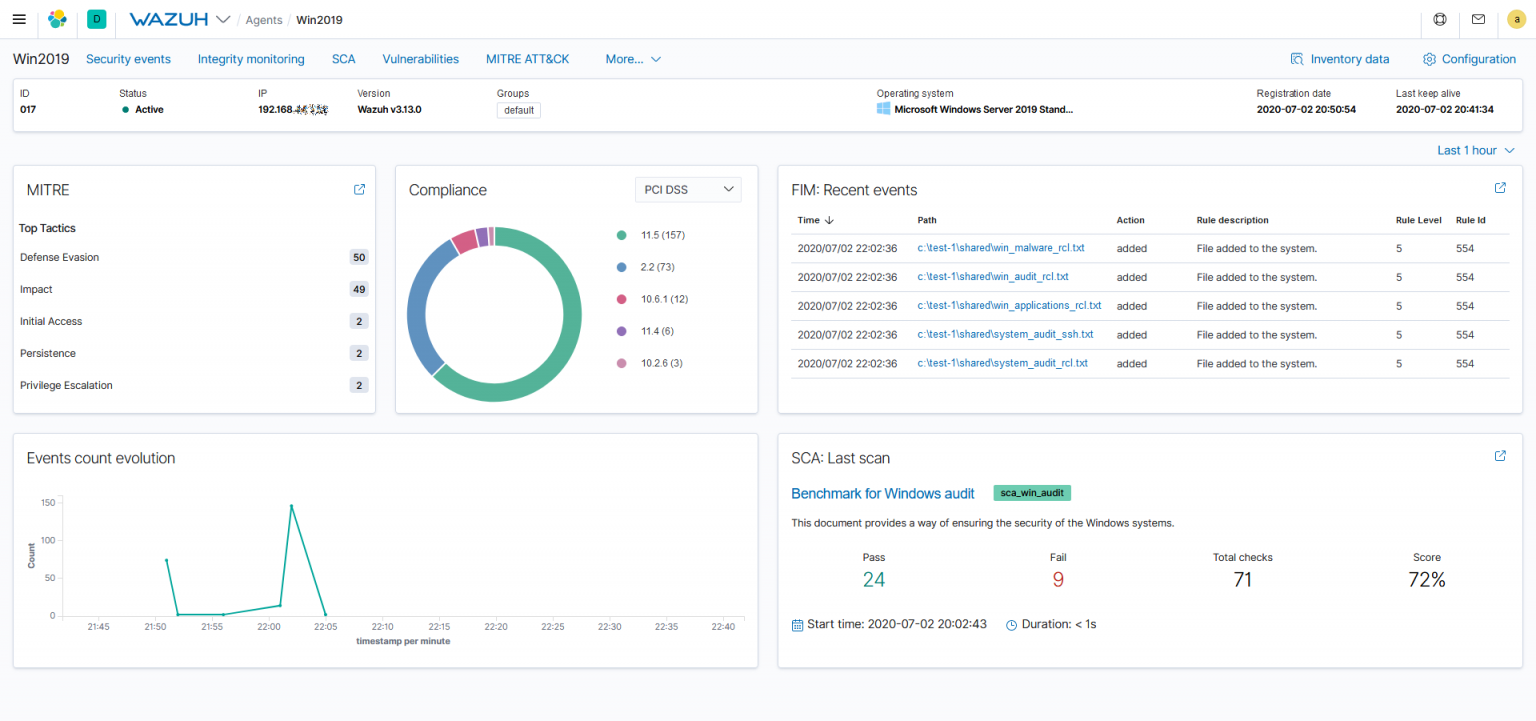Select the green 11.5 legend dot in Compliance chart
Screen dimensions: 1536x721
click(623, 234)
